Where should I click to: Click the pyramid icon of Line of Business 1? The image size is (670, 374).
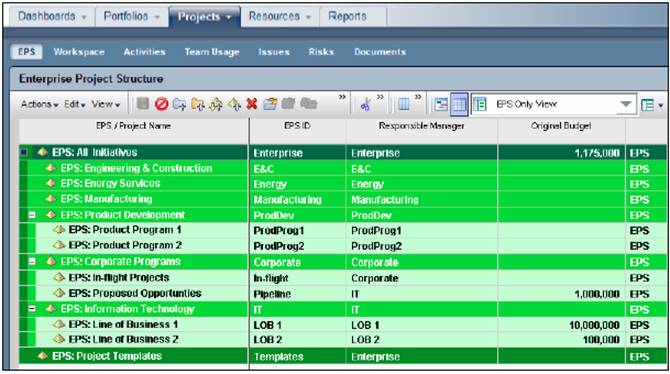pos(59,324)
